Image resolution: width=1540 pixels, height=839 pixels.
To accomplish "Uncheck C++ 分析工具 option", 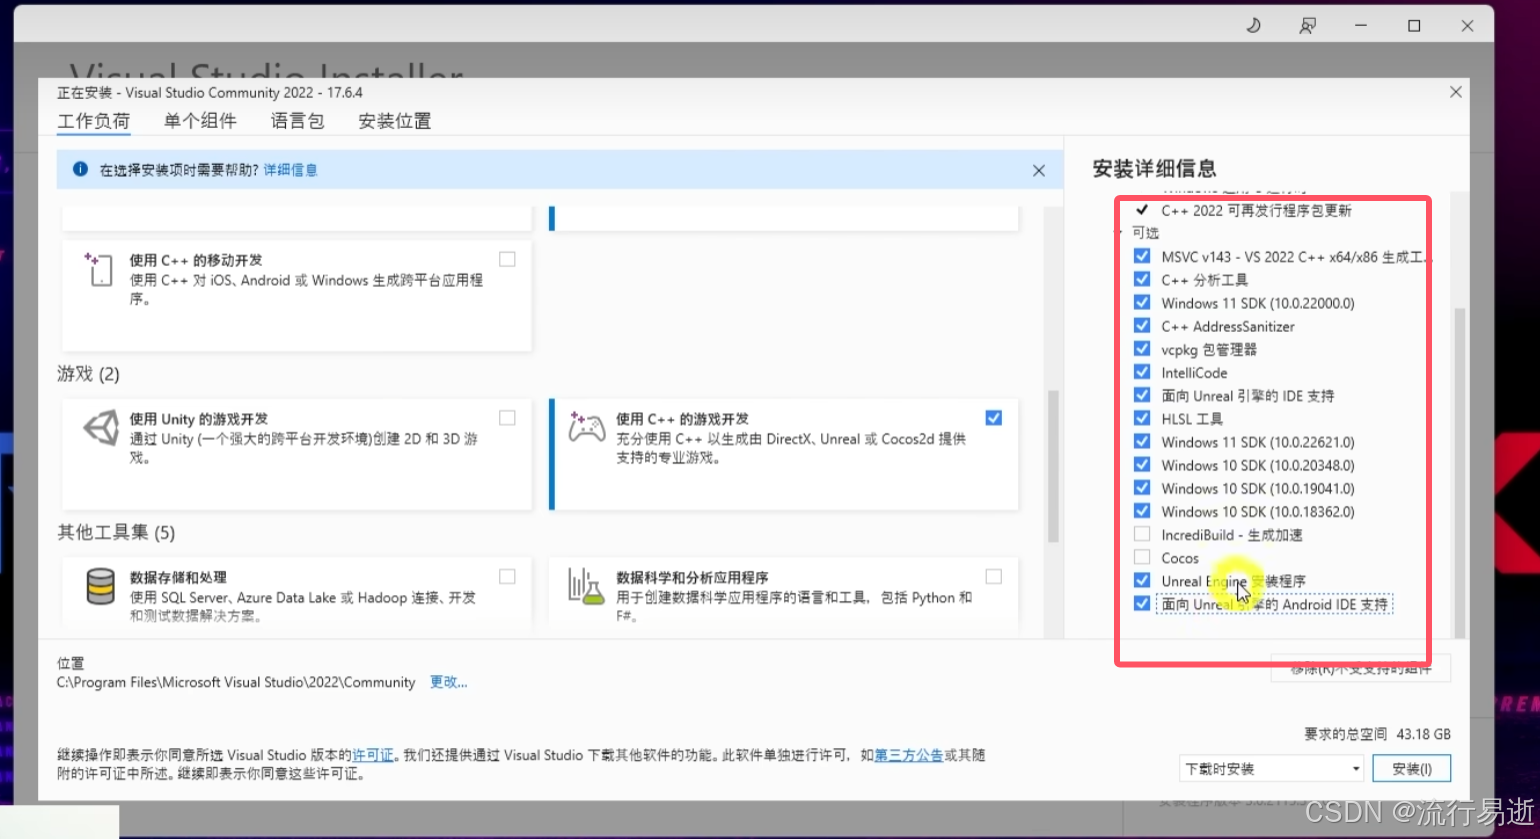I will pyautogui.click(x=1142, y=279).
